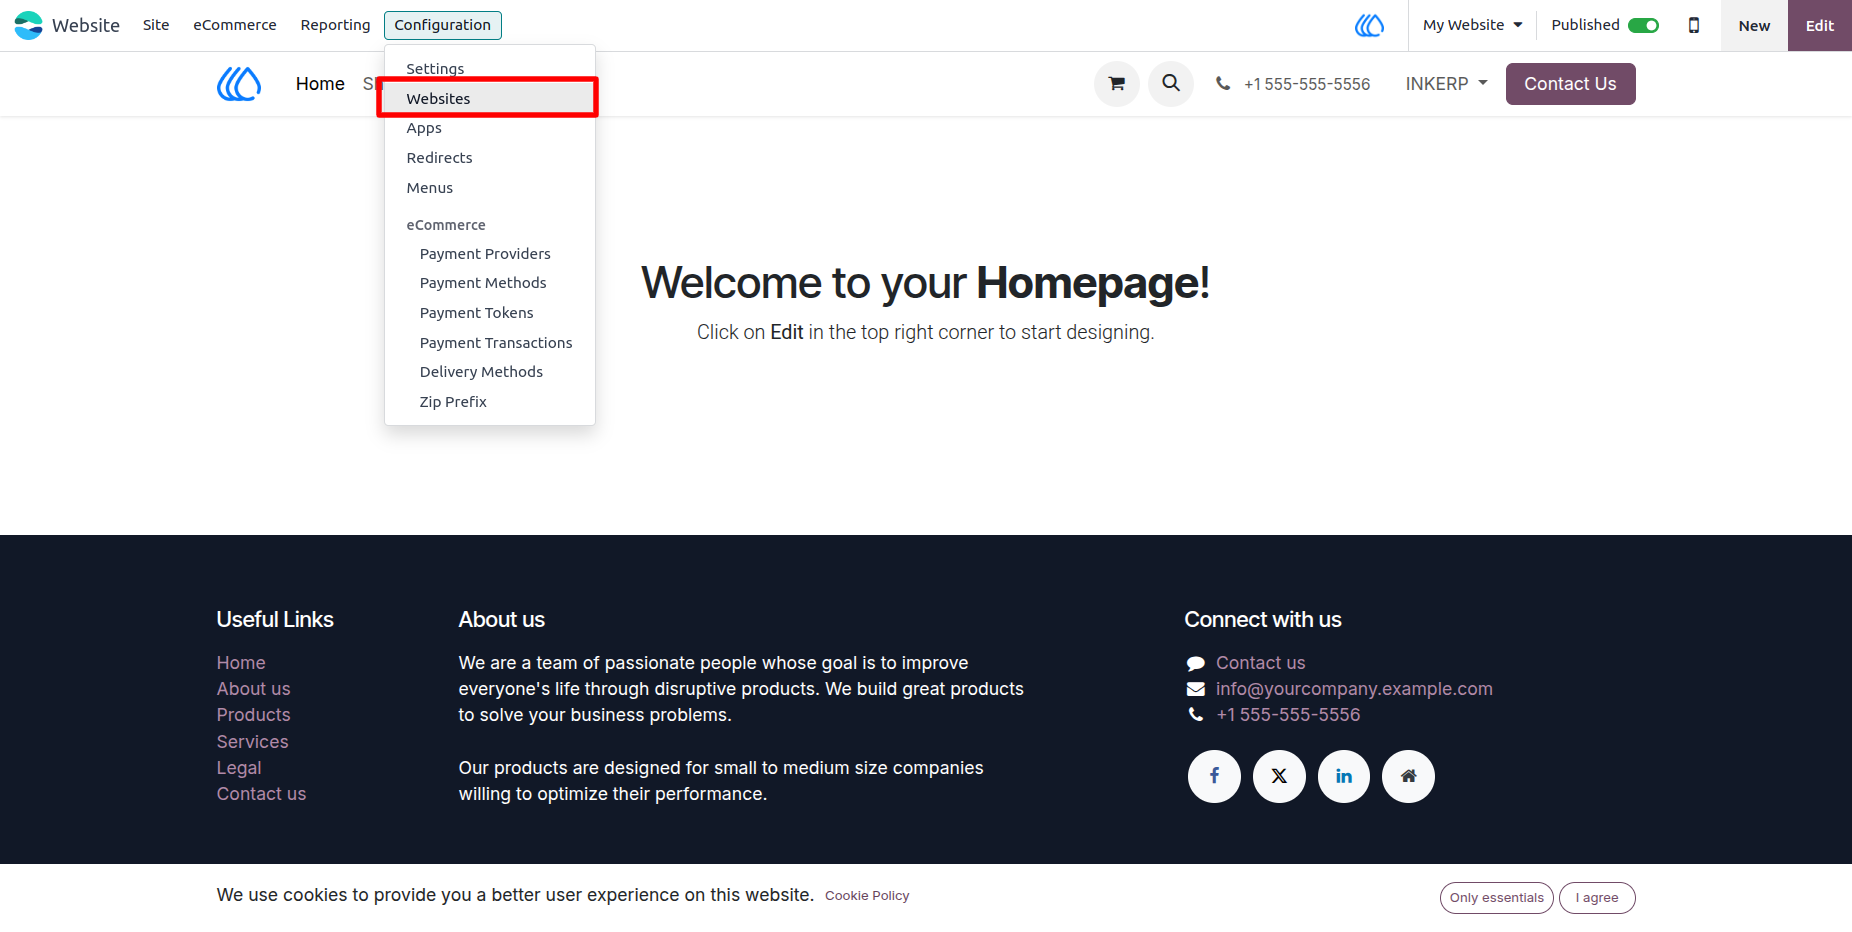The image size is (1852, 932).
Task: Click the Odoo Website app icon
Action: [28, 25]
